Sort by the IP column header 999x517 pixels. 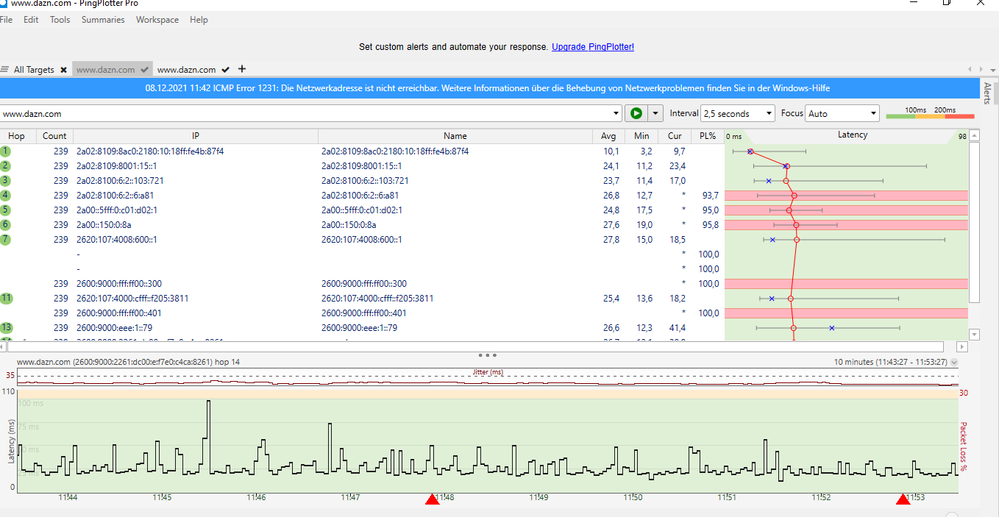point(196,136)
